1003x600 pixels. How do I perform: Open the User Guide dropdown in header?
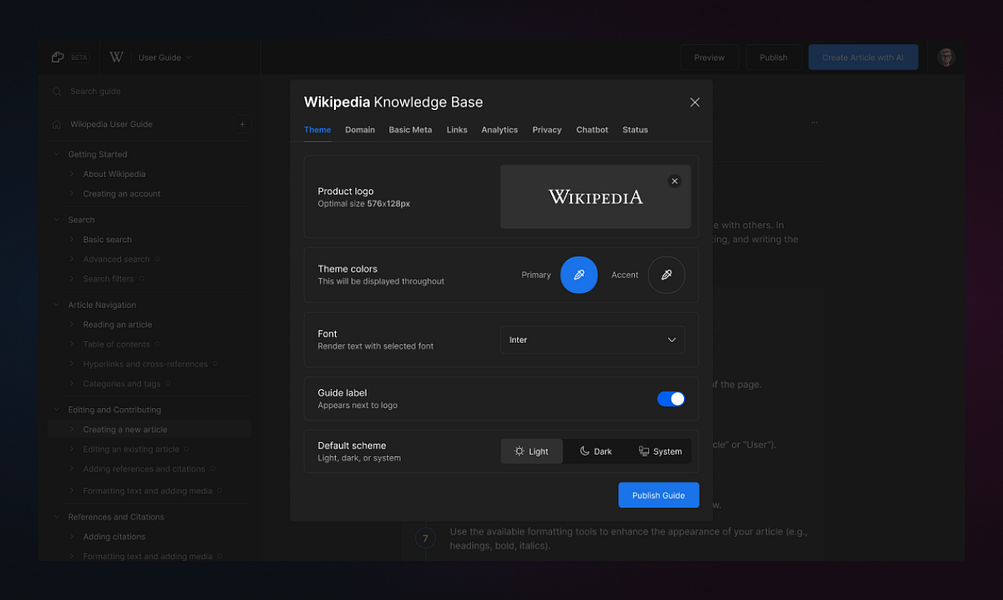(x=165, y=58)
